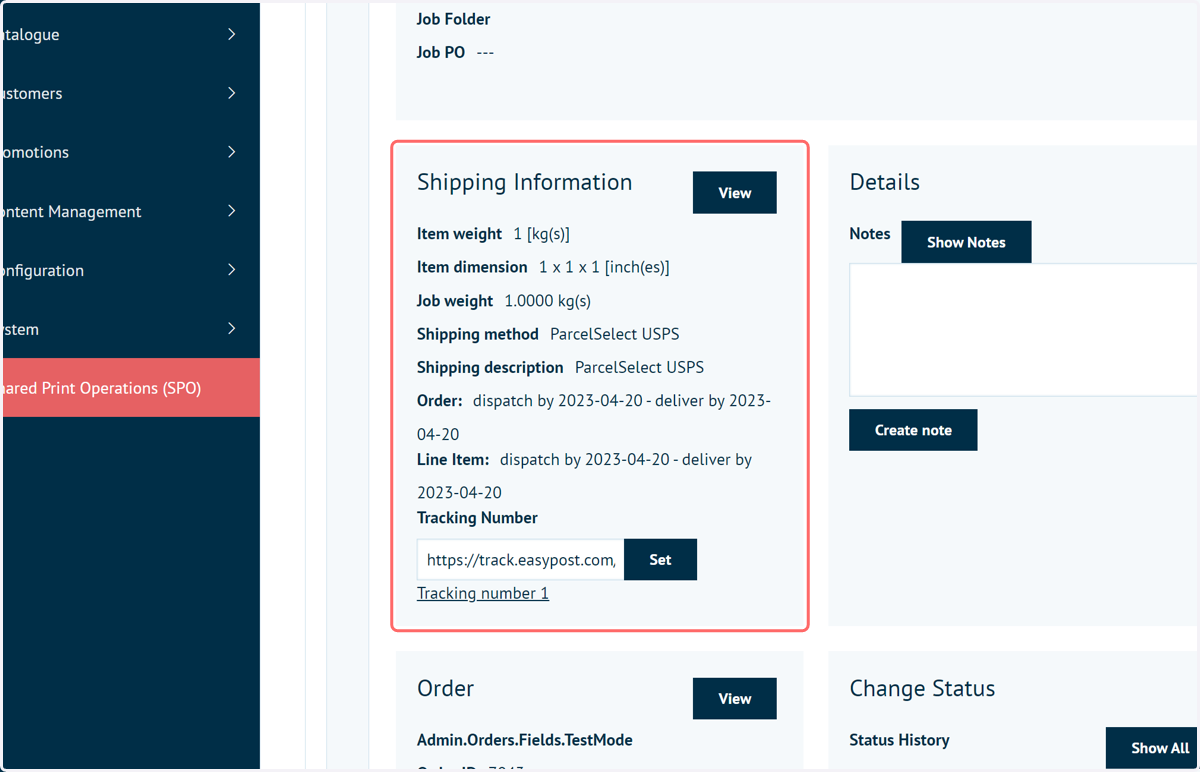This screenshot has height=772, width=1200.
Task: Open Shared Print Operations (SPO) menu
Action: pos(130,388)
